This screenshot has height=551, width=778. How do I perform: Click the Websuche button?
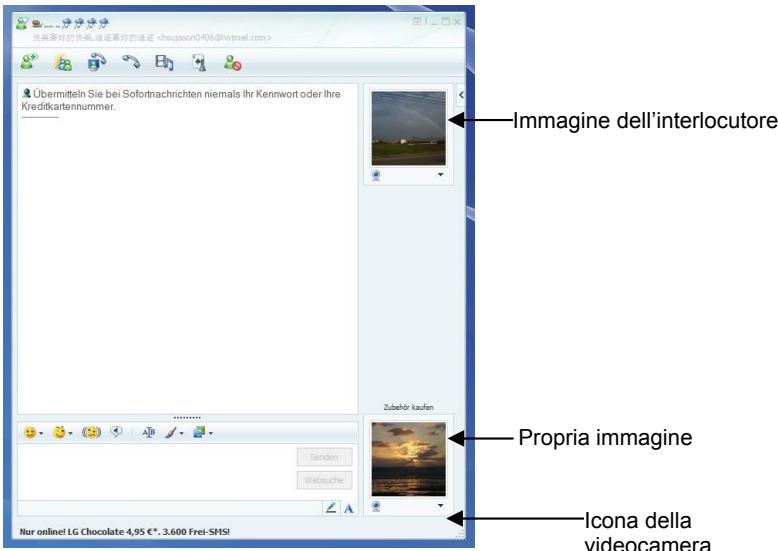(x=324, y=480)
